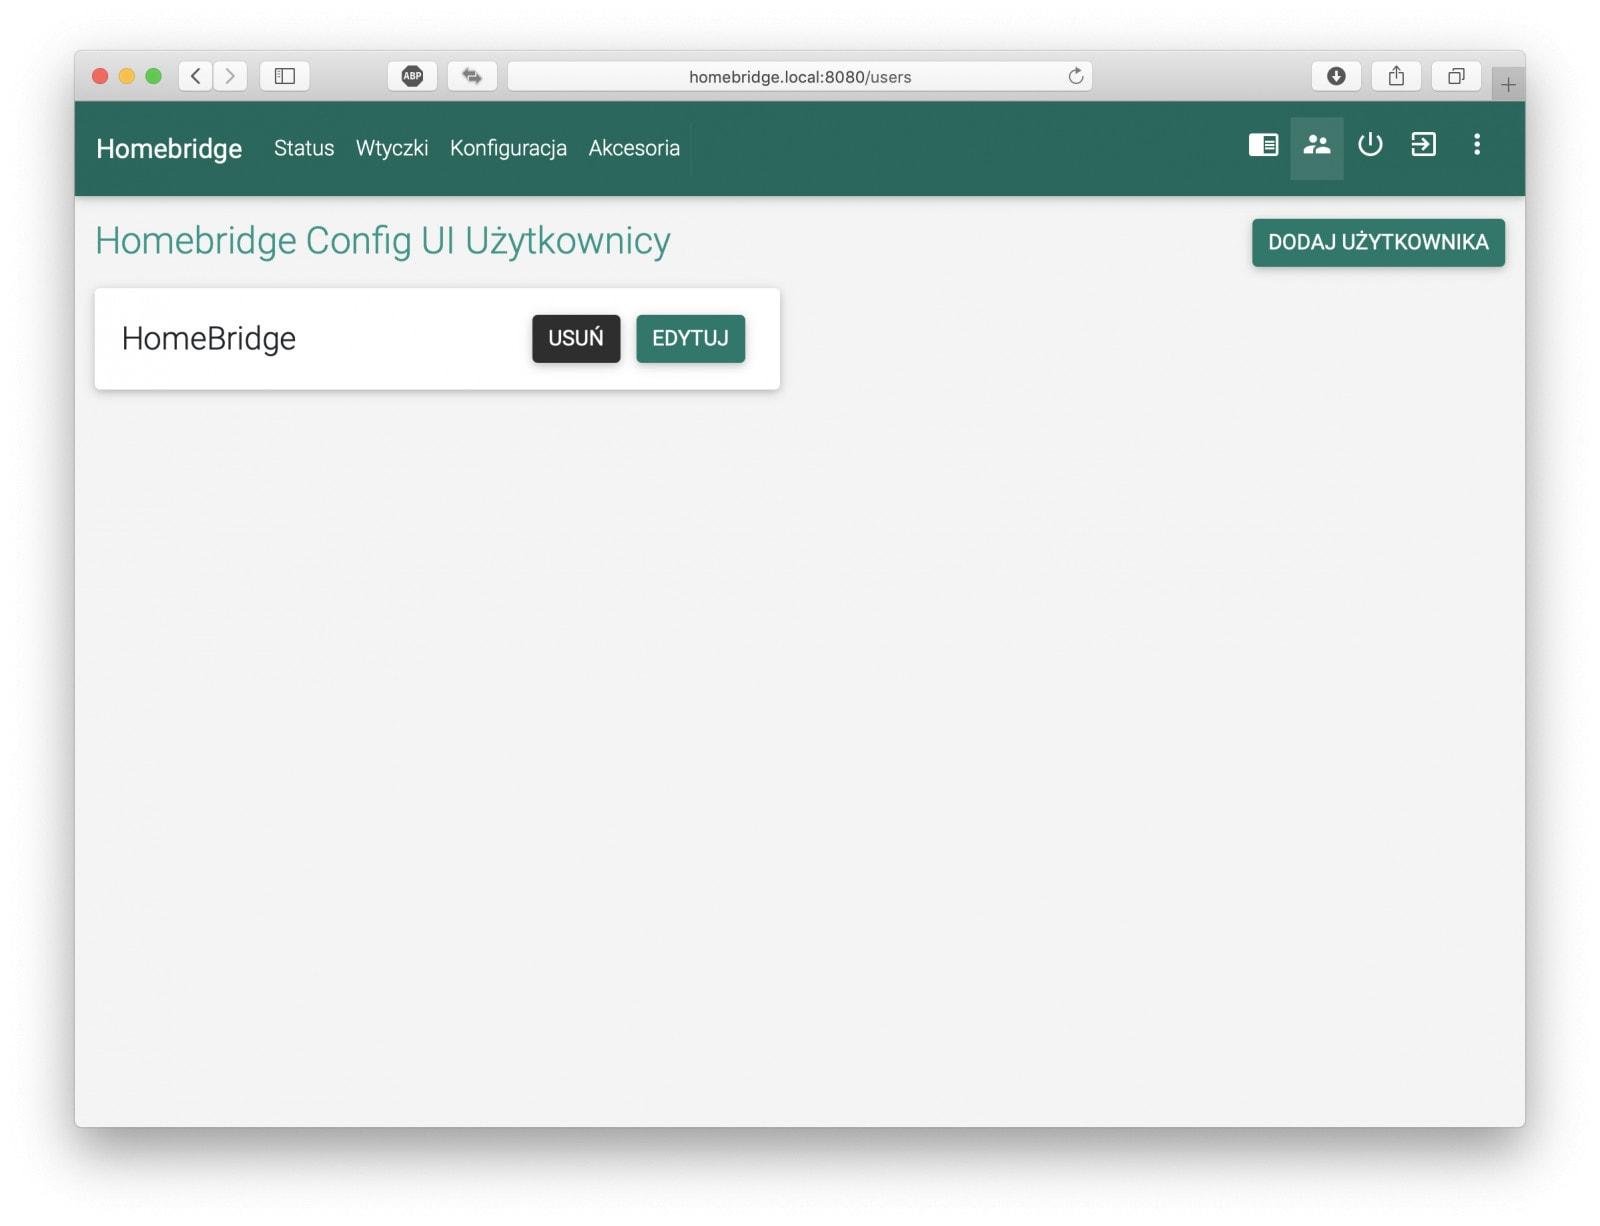This screenshot has width=1600, height=1226.
Task: Toggle Safari's sidebar button
Action: tap(285, 76)
